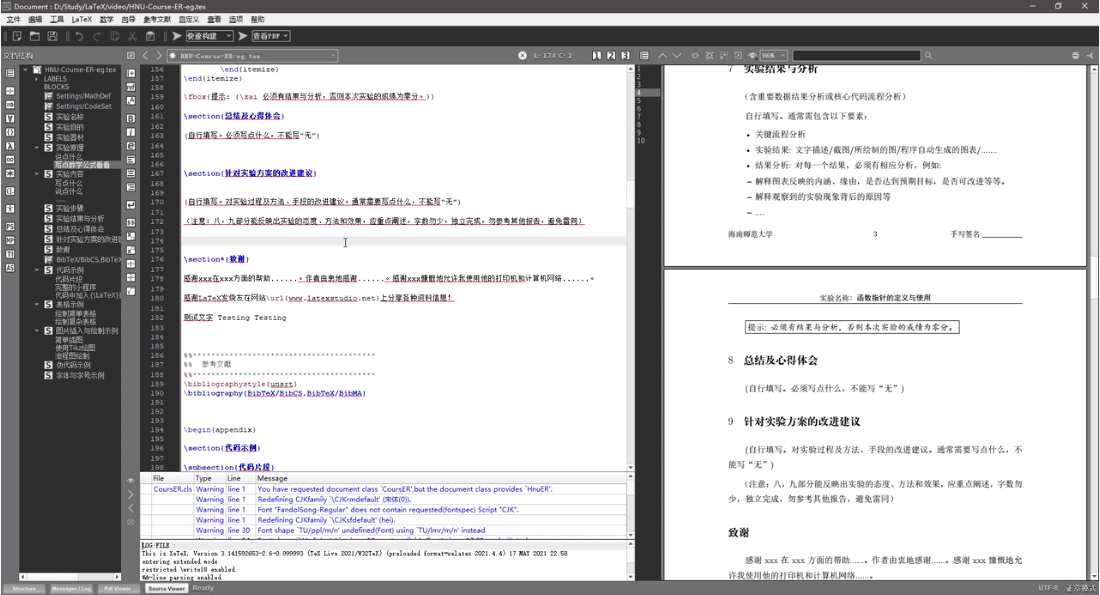The width and height of the screenshot is (1100, 595).
Task: Toggle PDF viewer eye icon
Action: click(752, 55)
